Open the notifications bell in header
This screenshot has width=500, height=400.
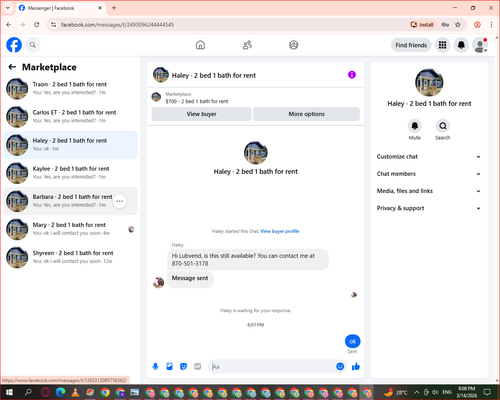click(x=461, y=45)
